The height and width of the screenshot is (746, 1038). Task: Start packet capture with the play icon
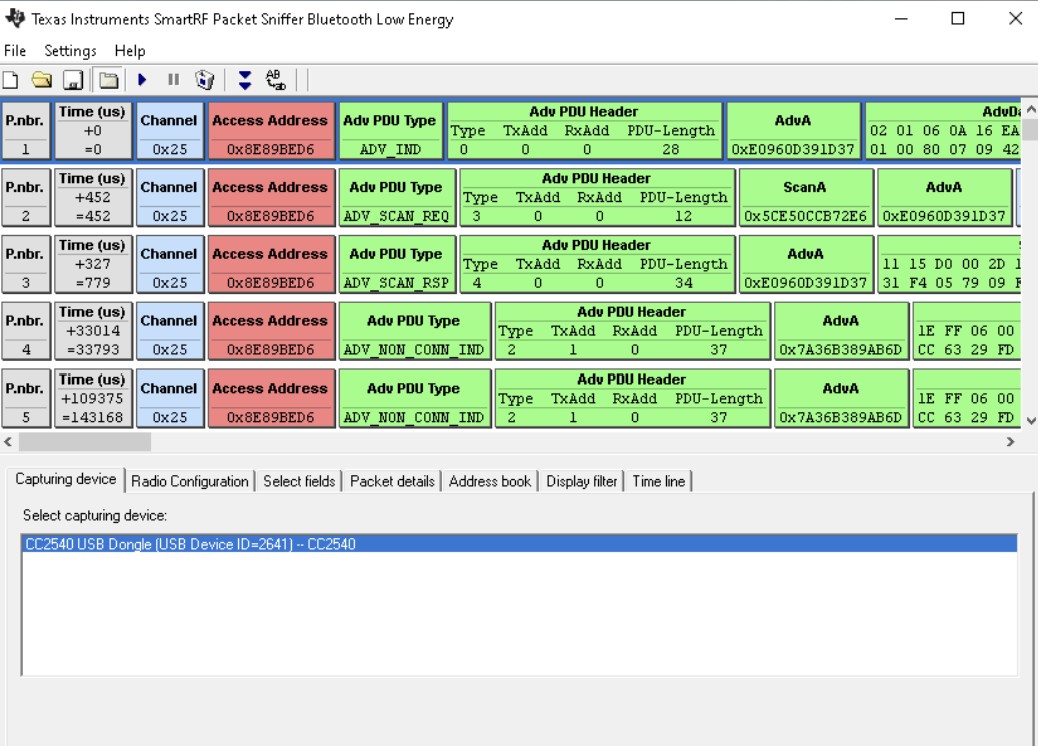pos(142,80)
